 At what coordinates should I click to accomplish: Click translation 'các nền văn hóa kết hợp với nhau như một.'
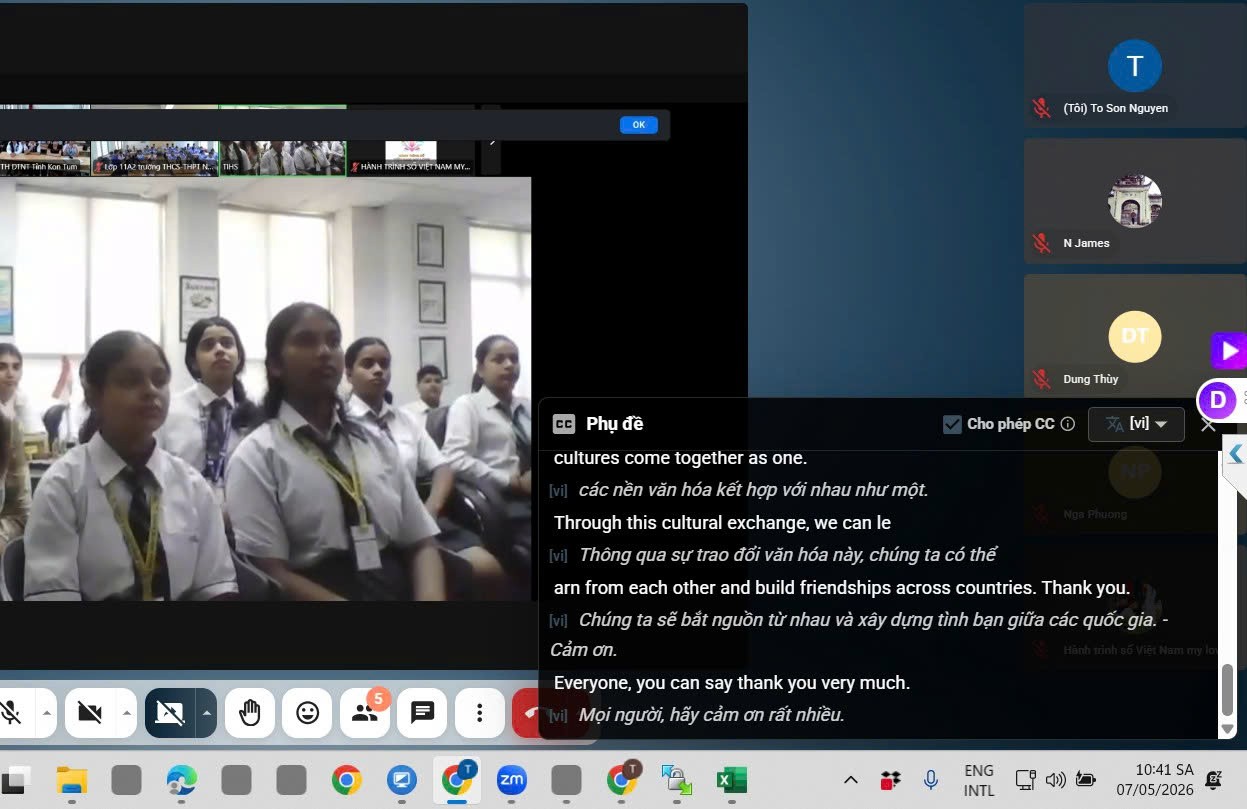point(753,490)
